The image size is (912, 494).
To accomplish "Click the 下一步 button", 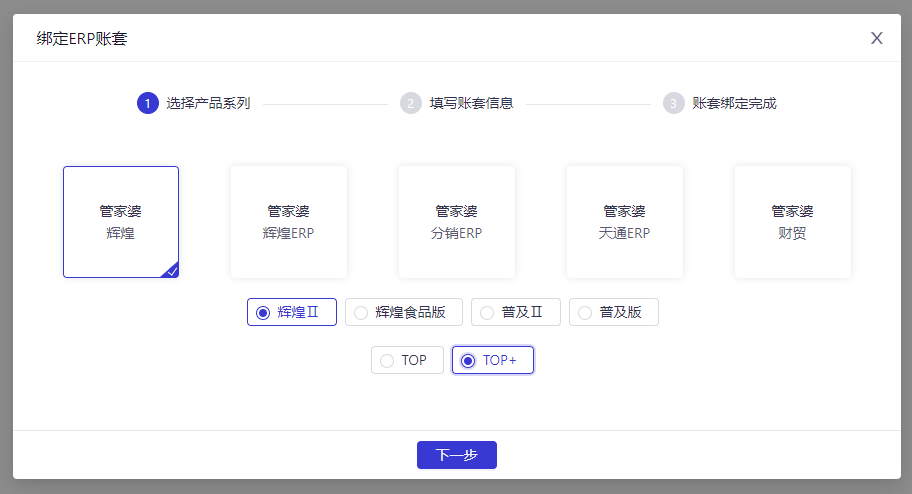I will click(x=457, y=454).
